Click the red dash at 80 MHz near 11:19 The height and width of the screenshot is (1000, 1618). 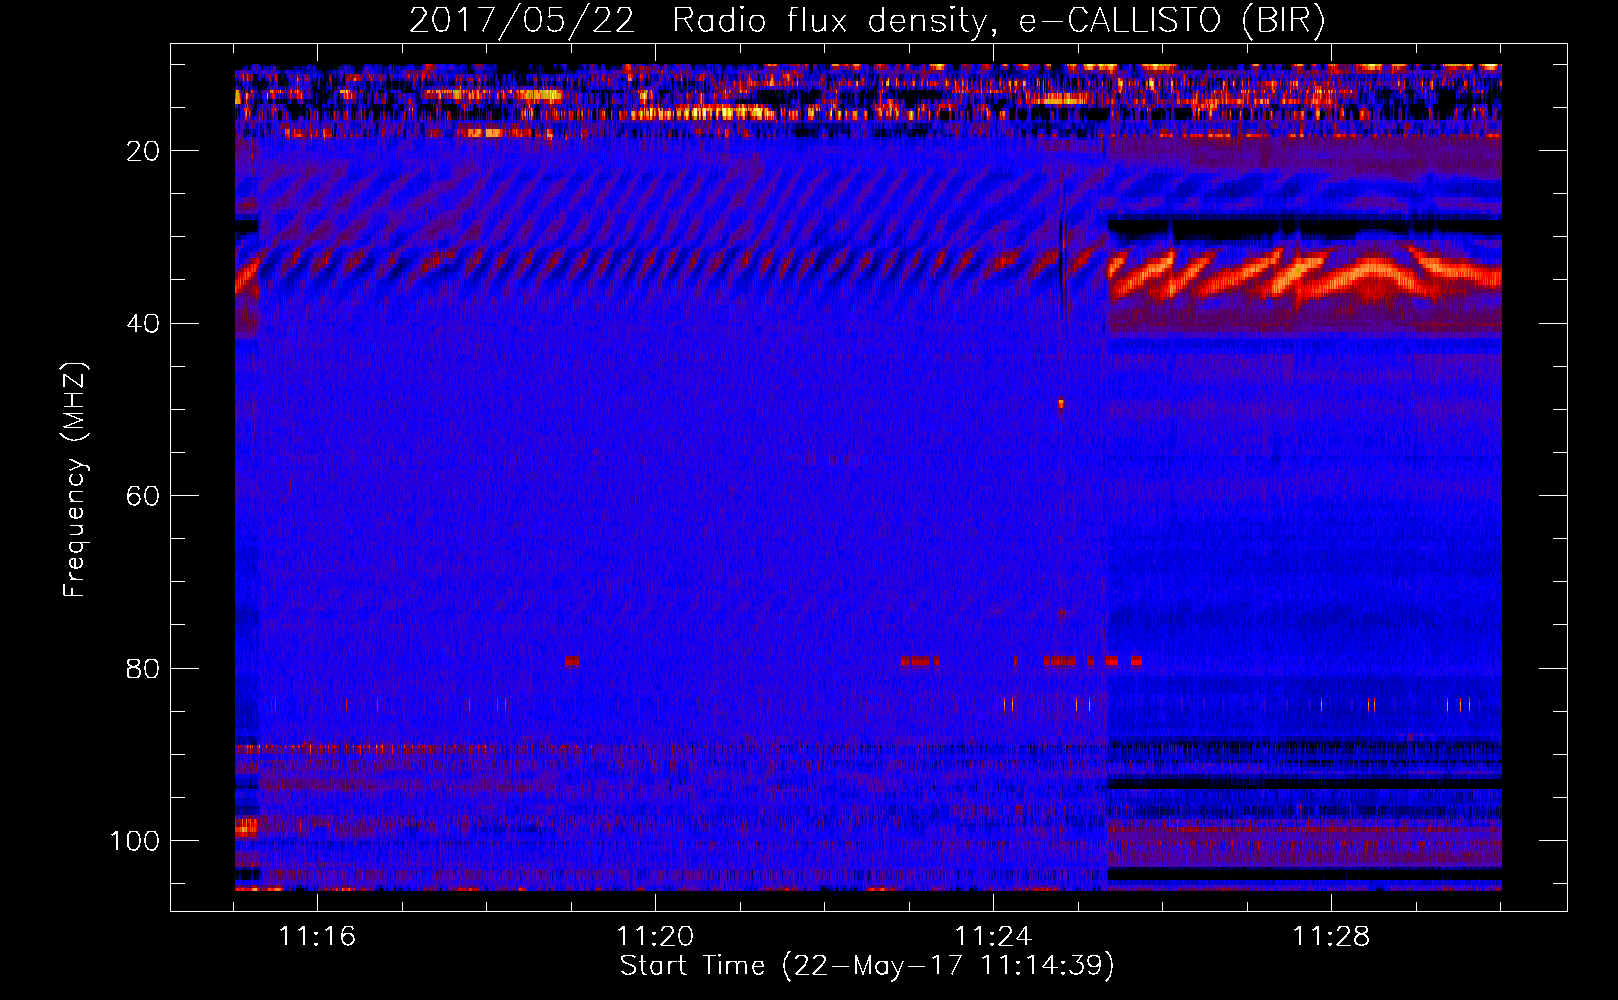[572, 661]
